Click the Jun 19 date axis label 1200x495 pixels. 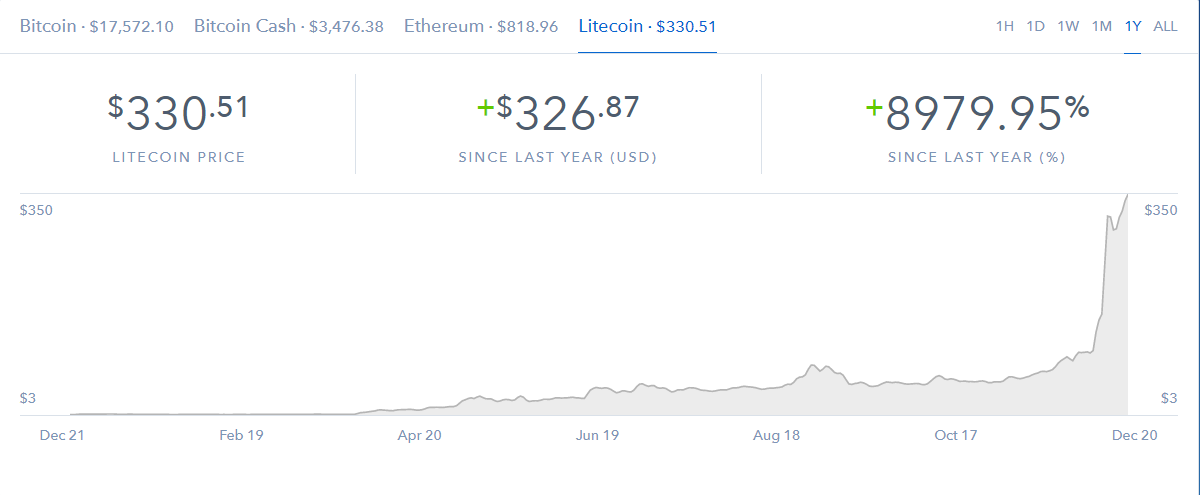pos(598,435)
